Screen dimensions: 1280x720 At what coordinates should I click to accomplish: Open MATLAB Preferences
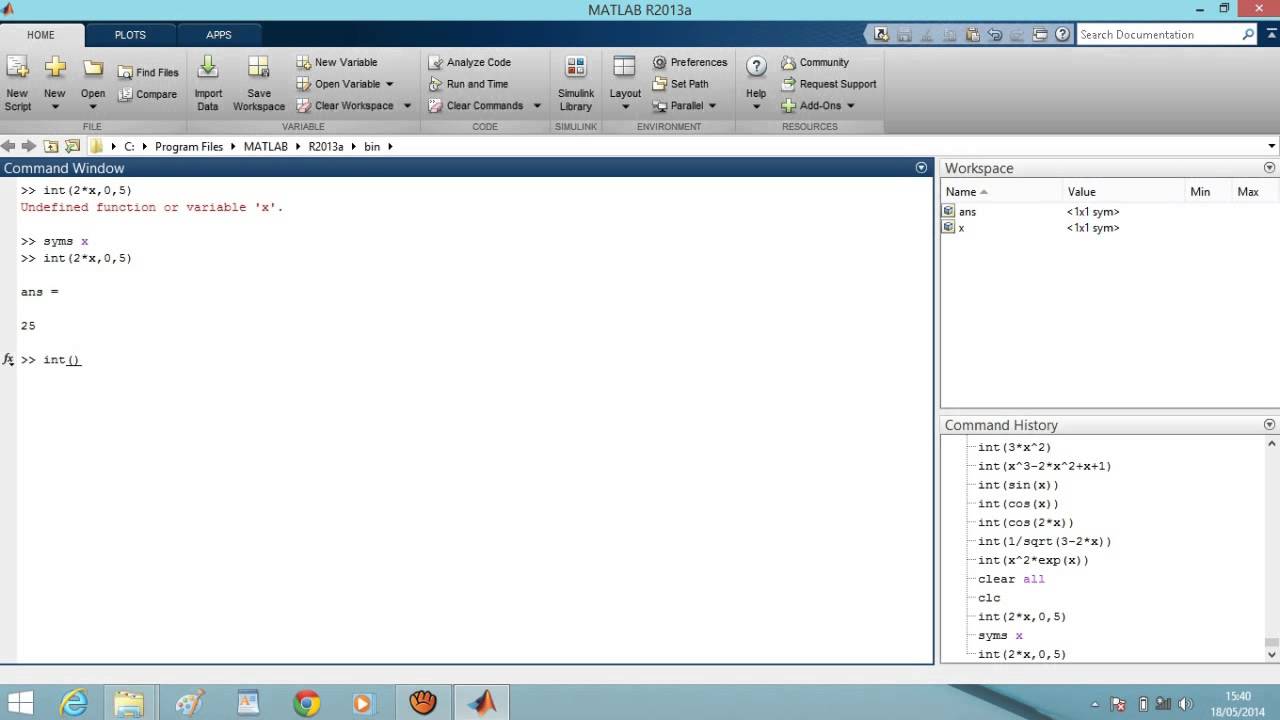690,62
